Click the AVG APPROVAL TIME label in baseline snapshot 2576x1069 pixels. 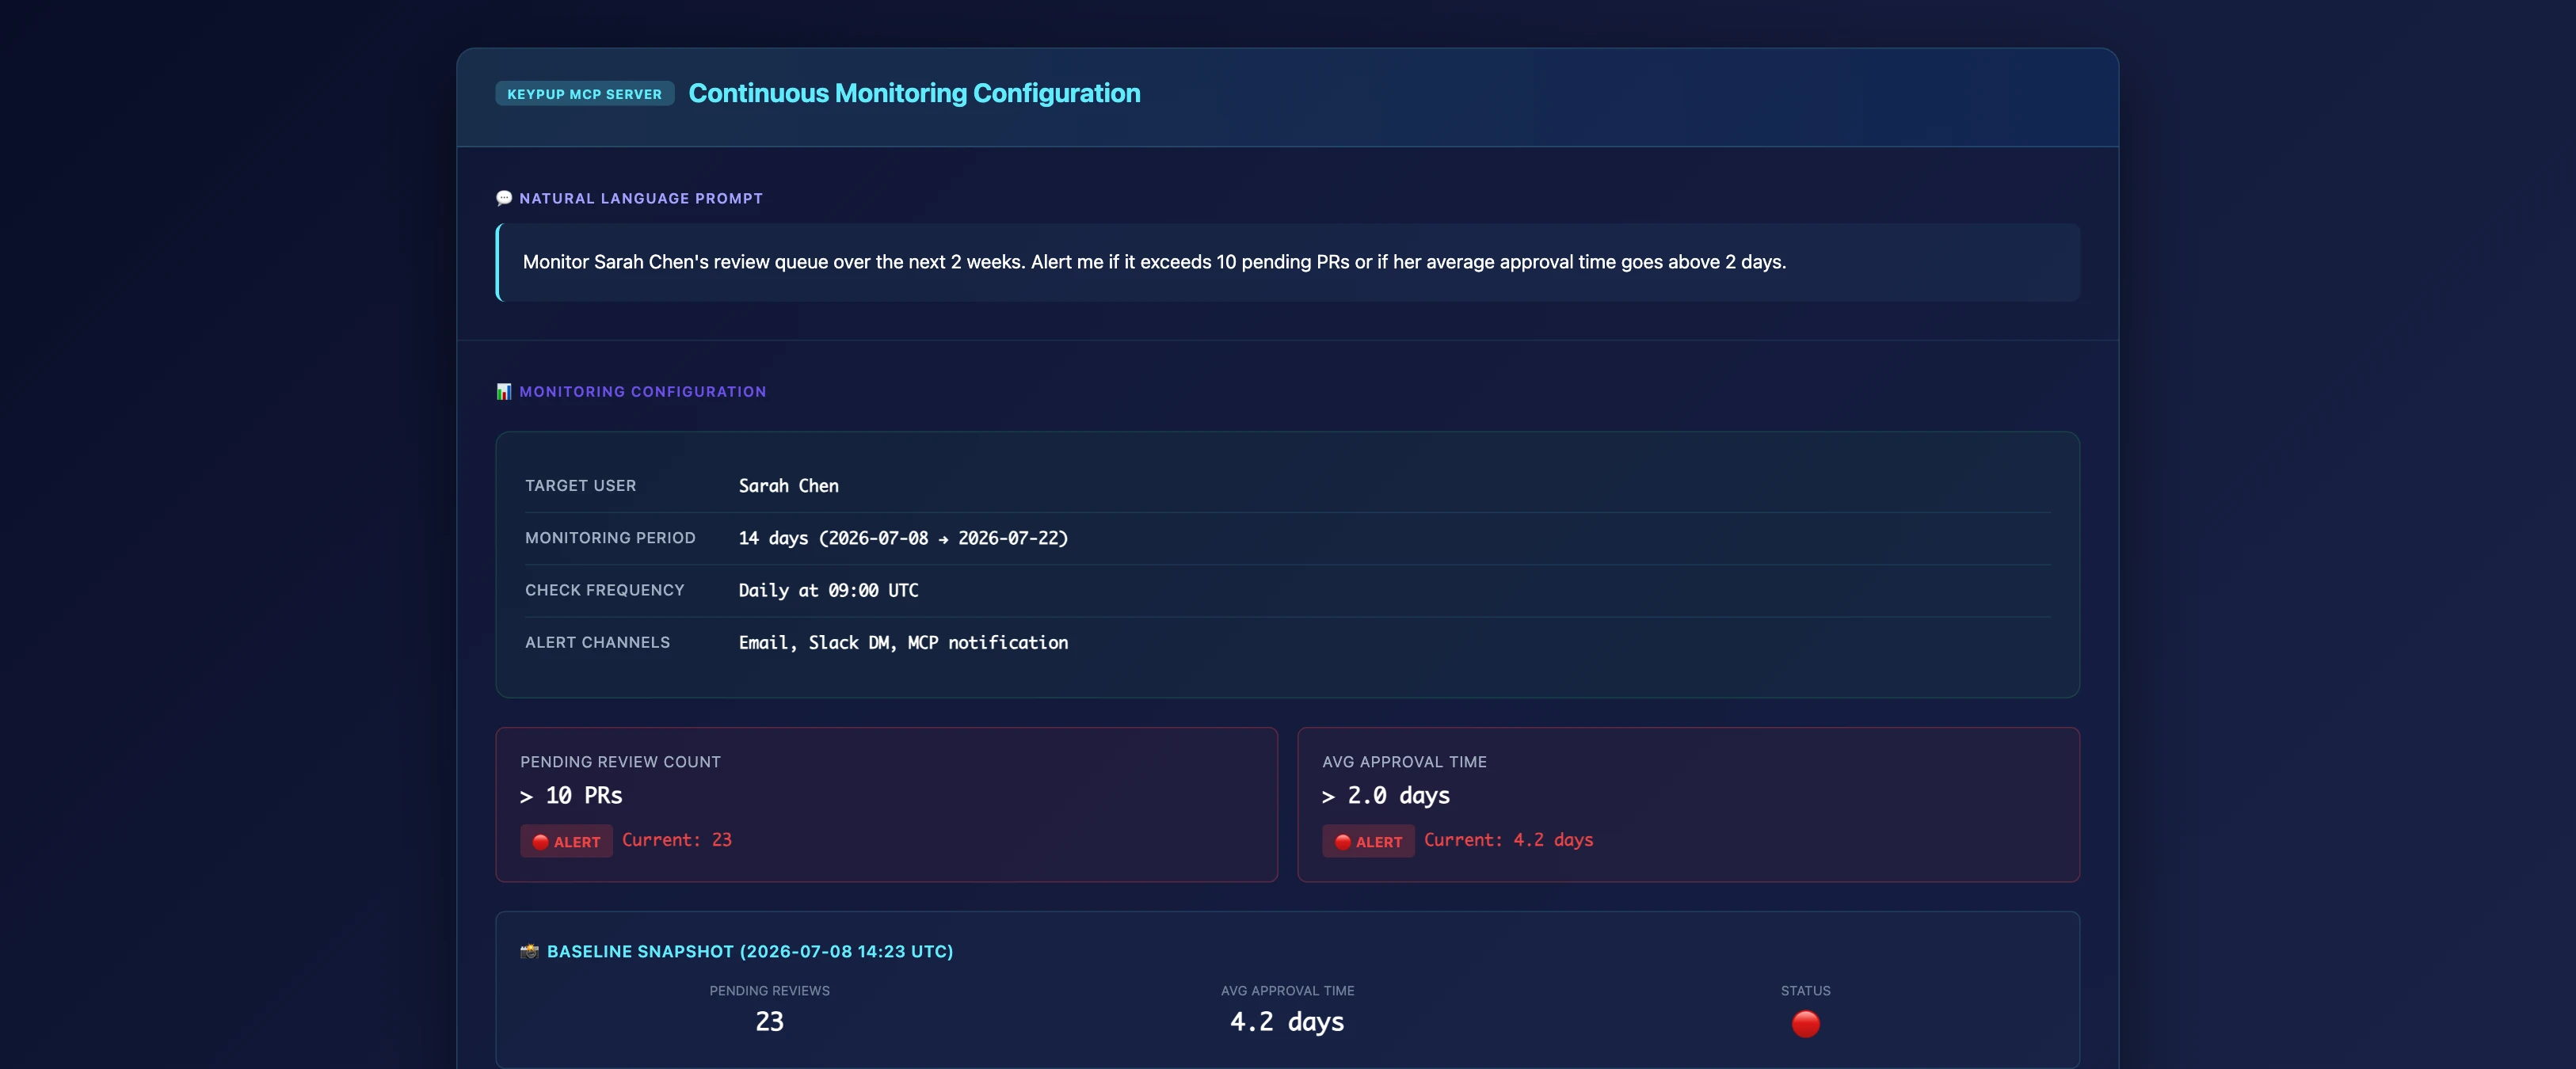pos(1287,990)
